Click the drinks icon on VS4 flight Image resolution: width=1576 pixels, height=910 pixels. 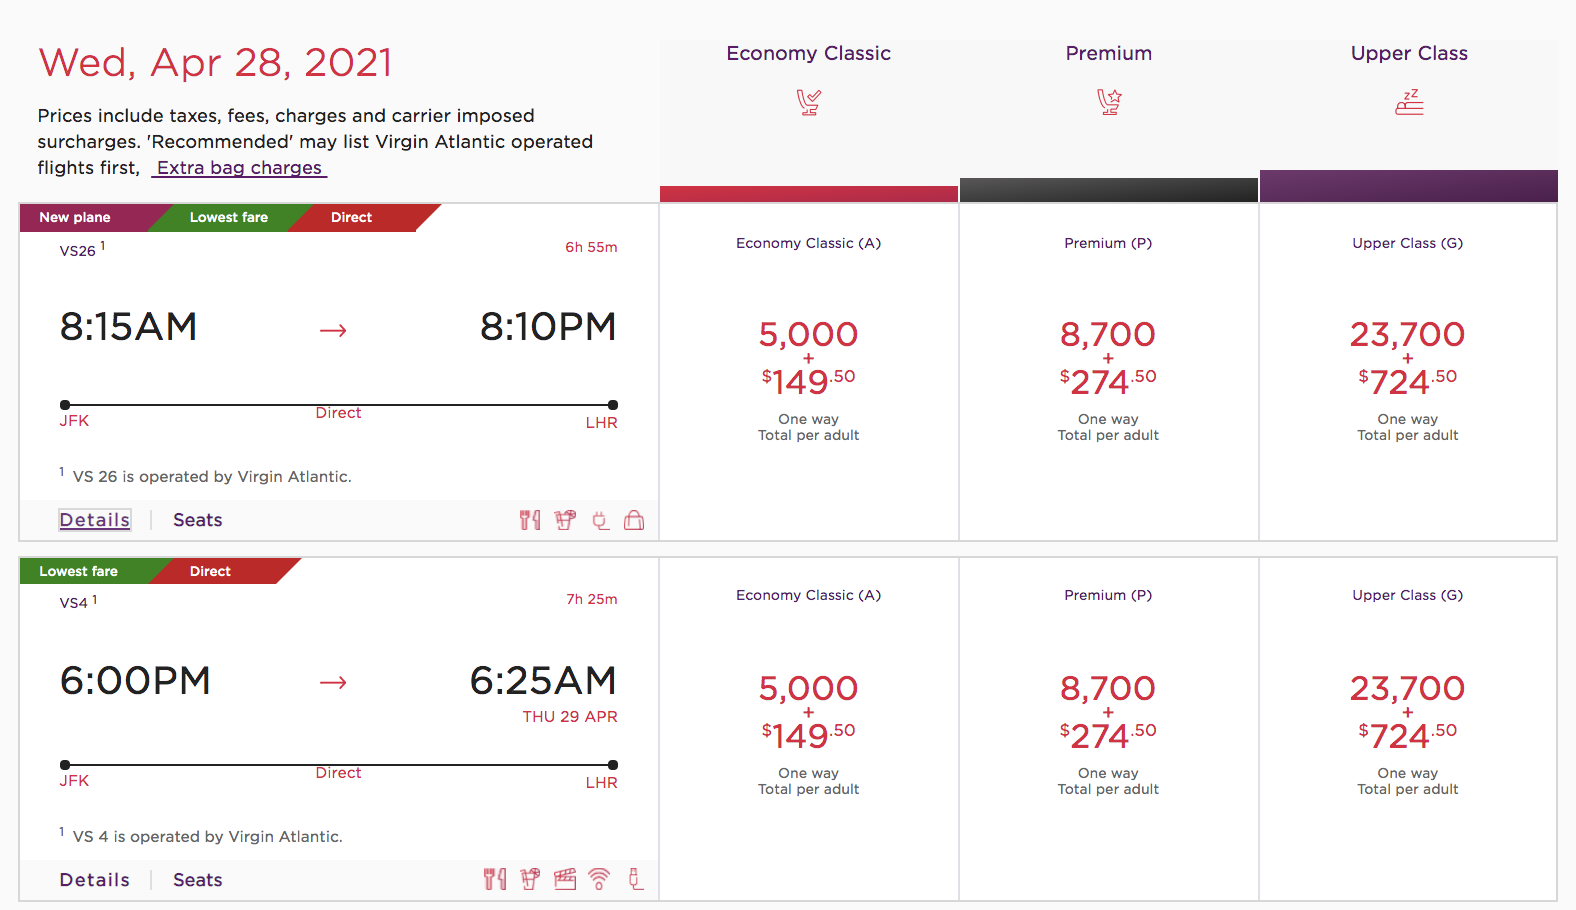click(x=529, y=879)
